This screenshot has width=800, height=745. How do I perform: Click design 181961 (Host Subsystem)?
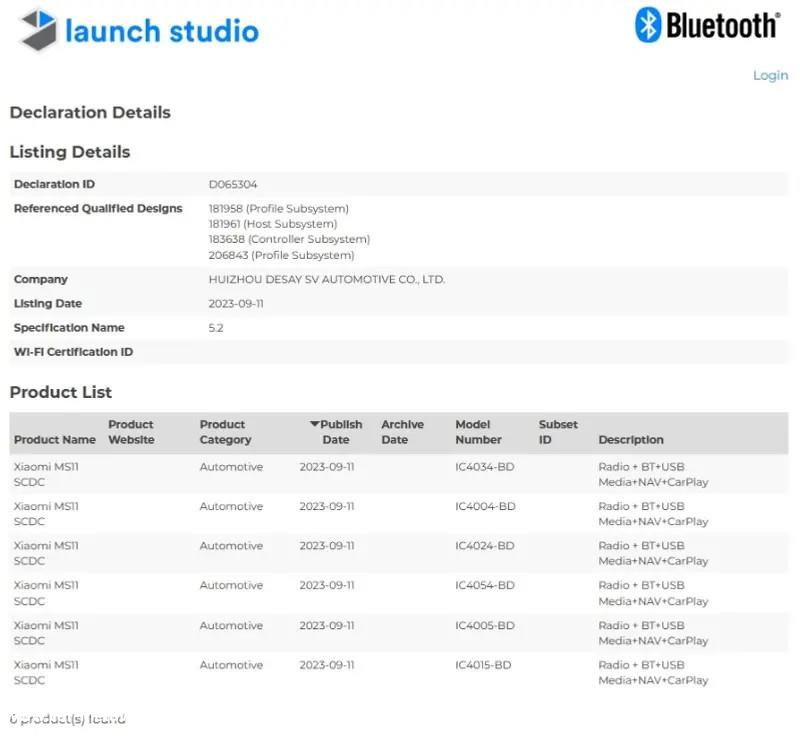tap(273, 224)
